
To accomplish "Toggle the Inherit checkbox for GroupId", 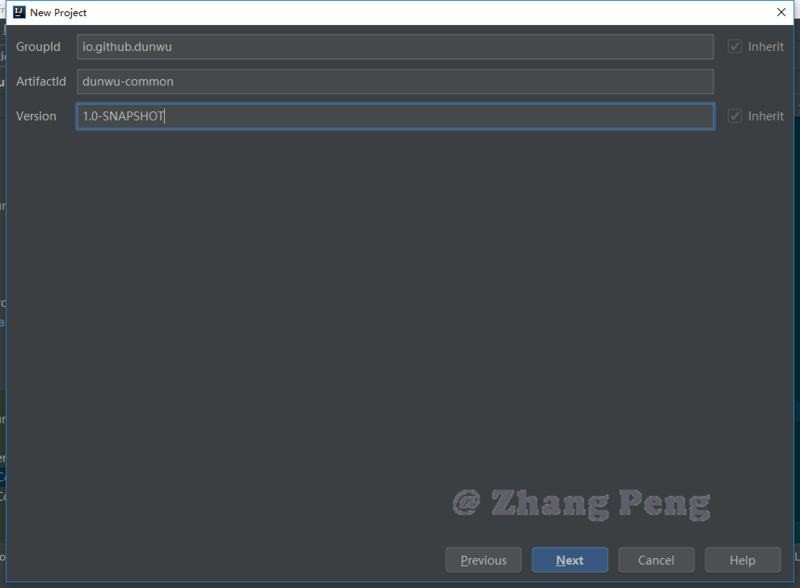I will click(735, 47).
